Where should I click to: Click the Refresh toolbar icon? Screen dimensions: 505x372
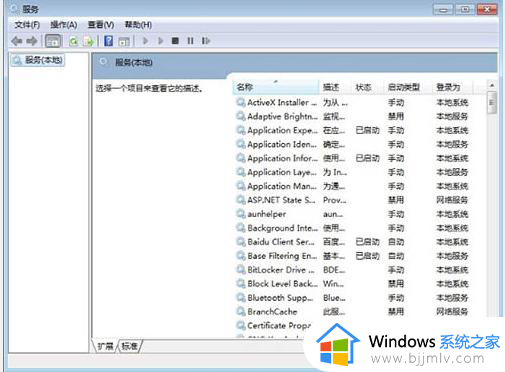(73, 41)
